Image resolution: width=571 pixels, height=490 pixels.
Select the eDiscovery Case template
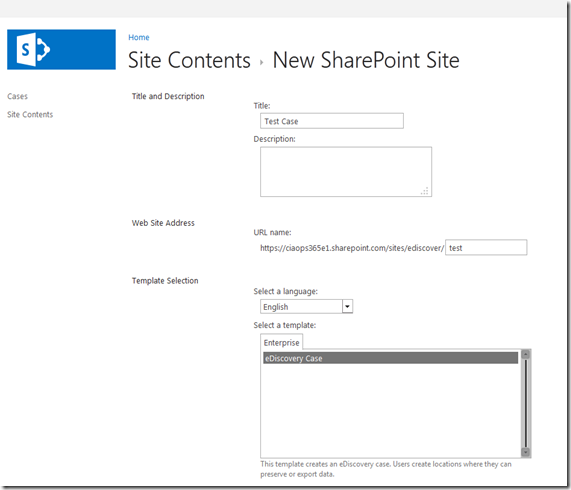pyautogui.click(x=390, y=358)
